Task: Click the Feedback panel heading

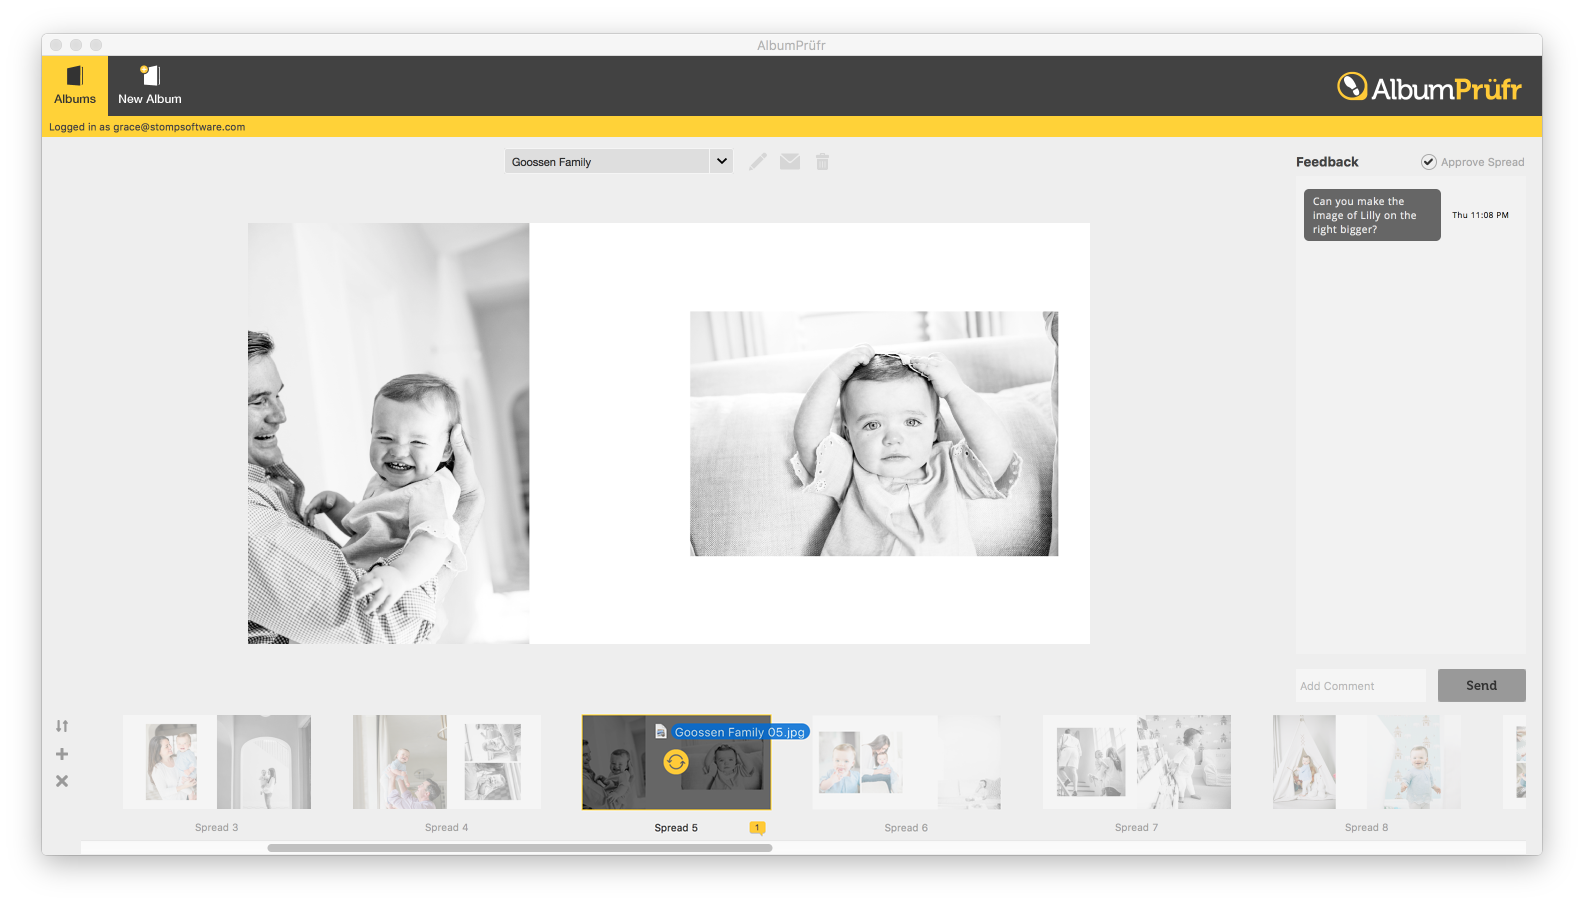Action: click(1327, 162)
